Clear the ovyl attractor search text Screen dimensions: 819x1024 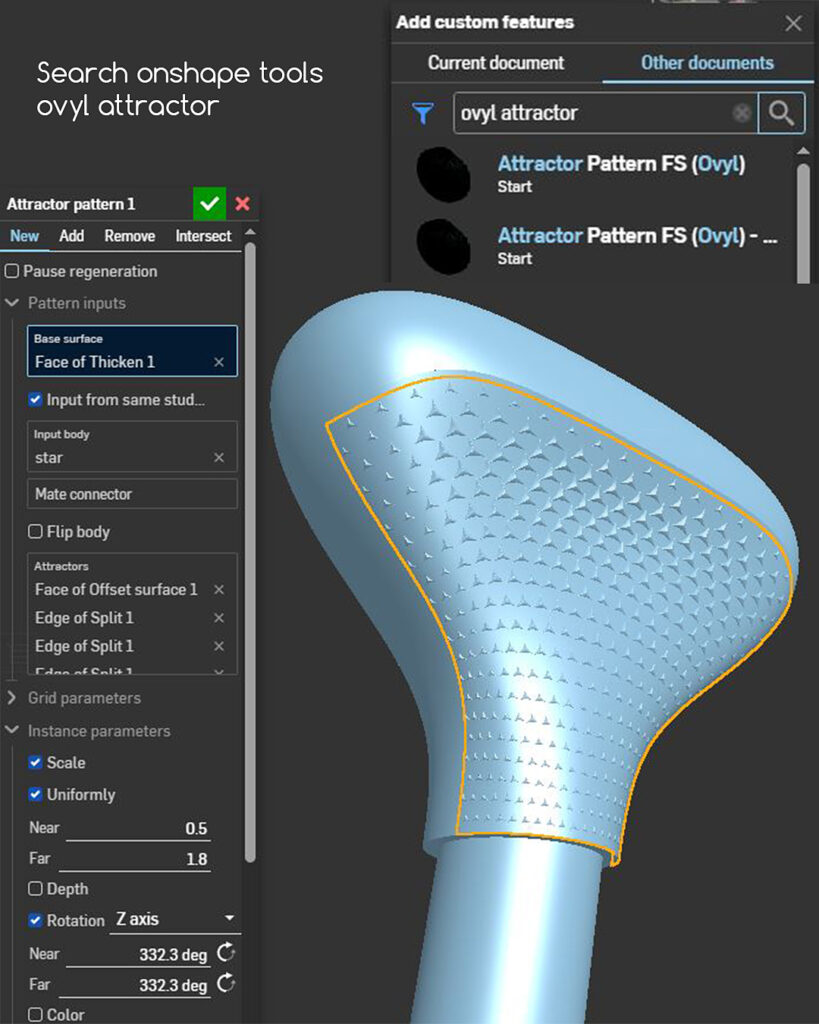click(x=741, y=114)
